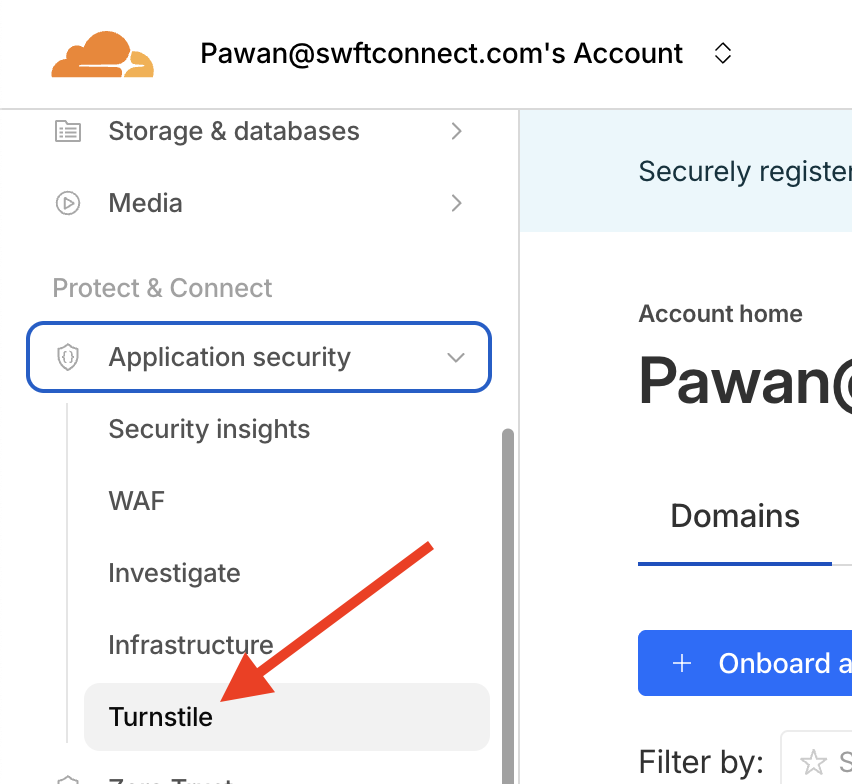
Task: Go to the WAF page
Action: pos(136,501)
